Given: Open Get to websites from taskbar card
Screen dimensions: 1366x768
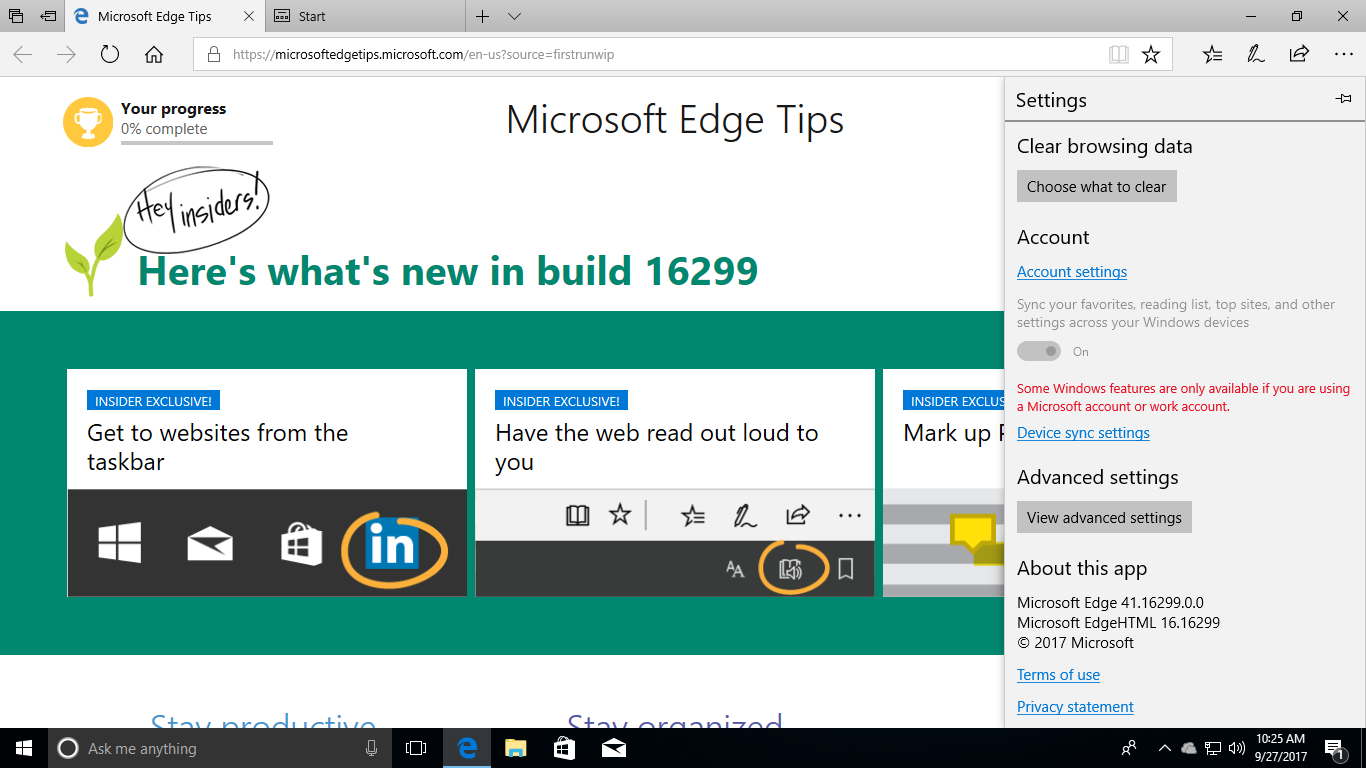Looking at the screenshot, I should (x=267, y=483).
